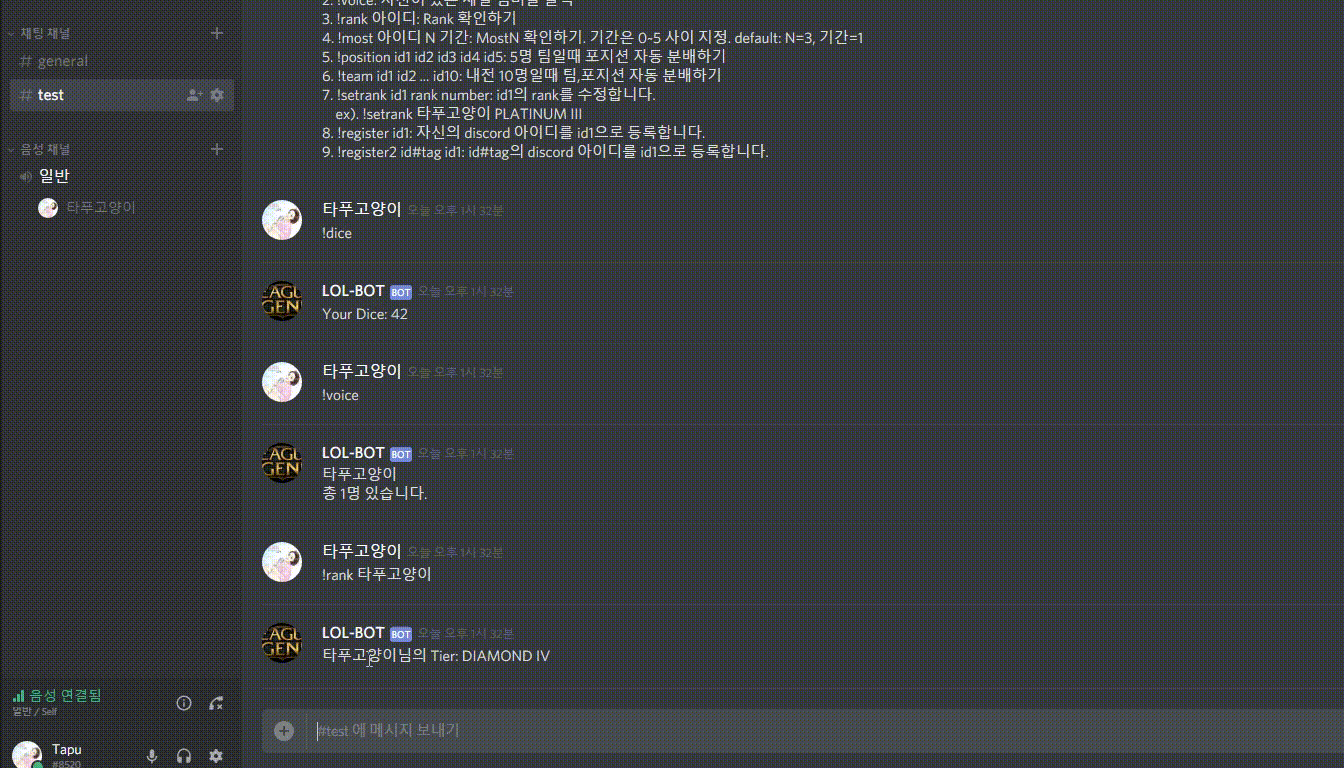Deafen audio with headphones icon
The image size is (1344, 768).
(x=184, y=756)
